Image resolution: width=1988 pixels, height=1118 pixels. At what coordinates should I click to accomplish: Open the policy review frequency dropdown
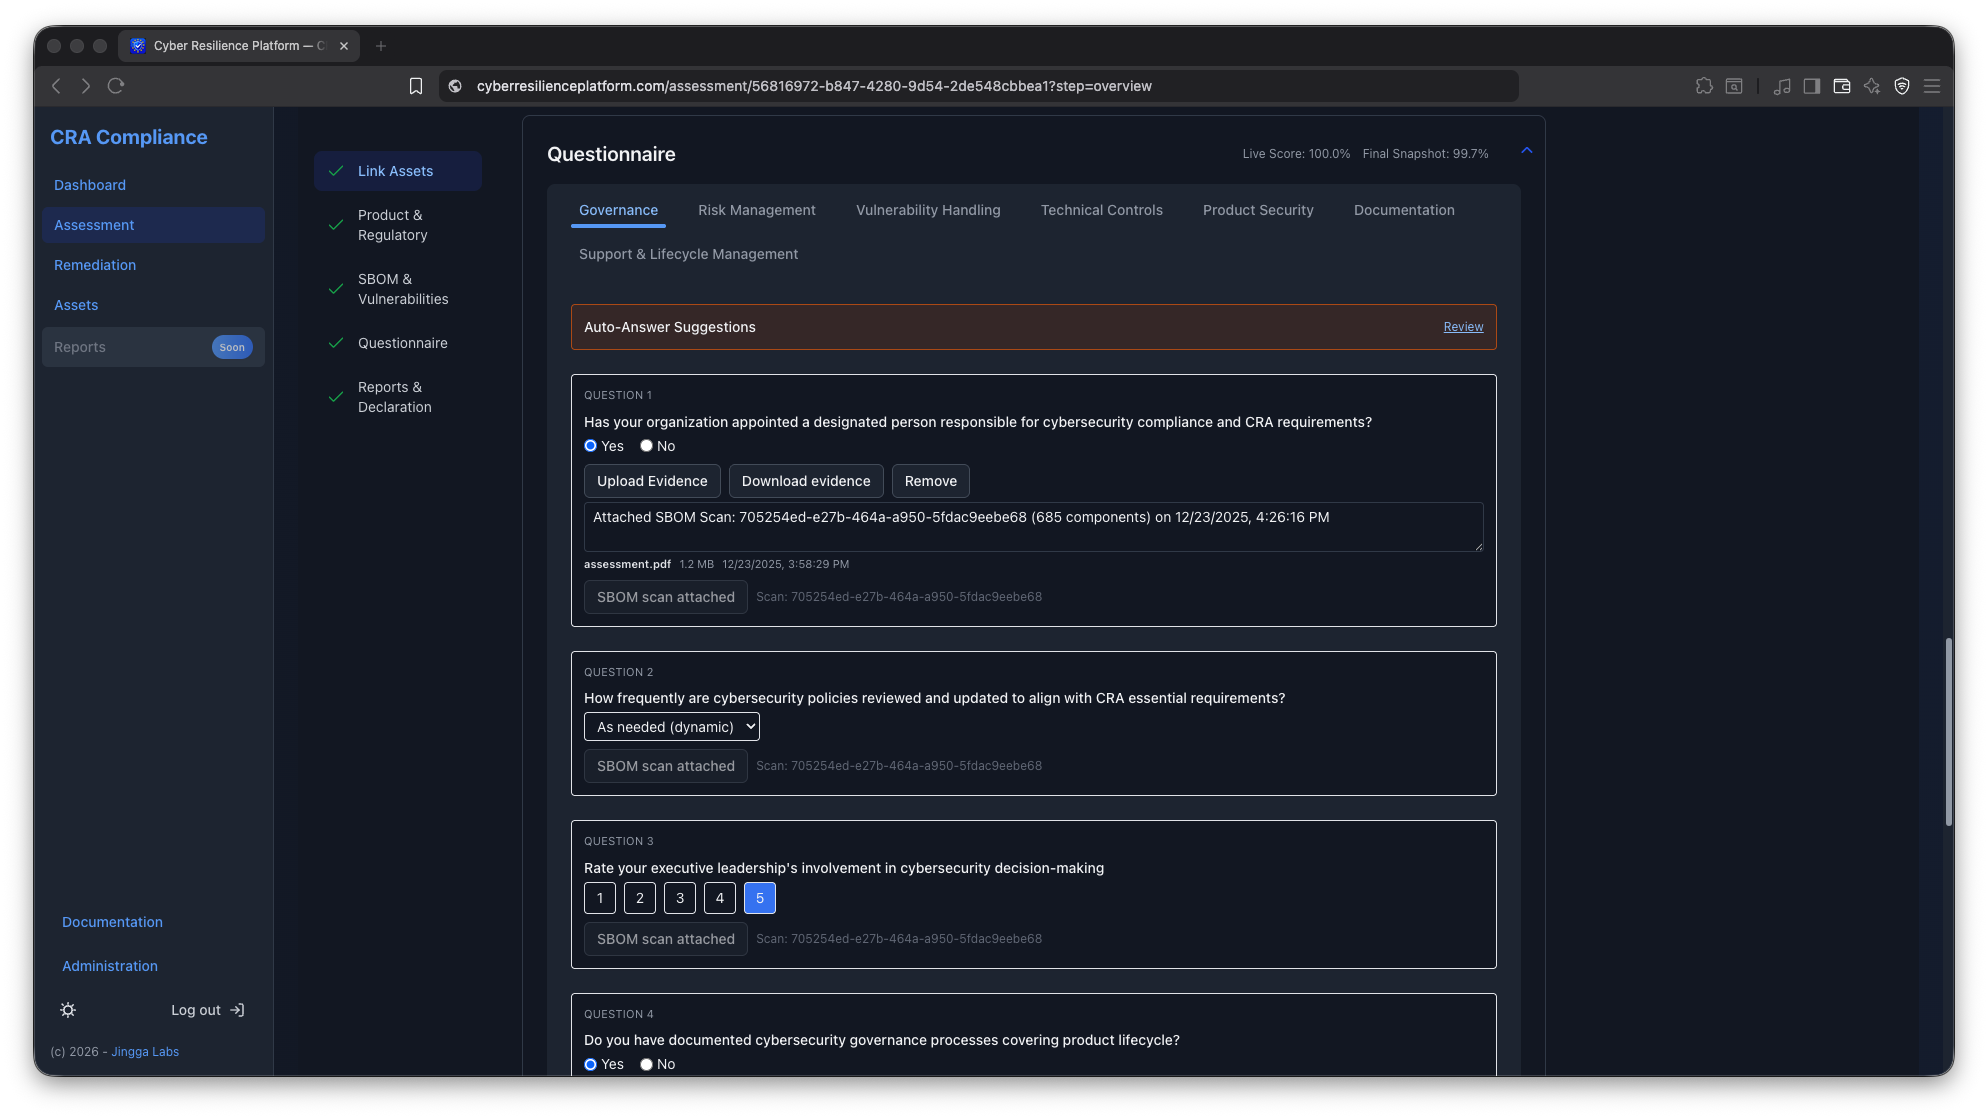(x=671, y=726)
